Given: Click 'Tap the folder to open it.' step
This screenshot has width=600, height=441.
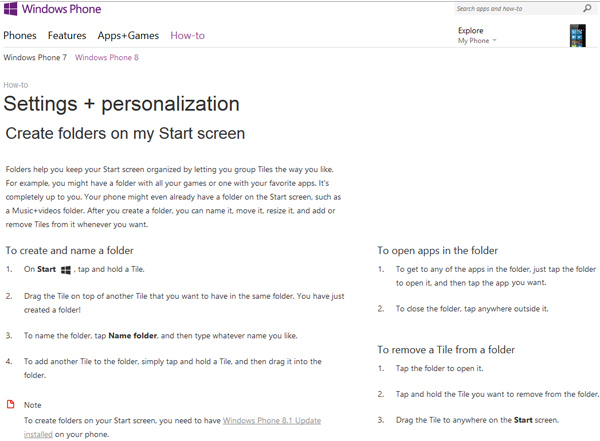Looking at the screenshot, I should pos(439,368).
